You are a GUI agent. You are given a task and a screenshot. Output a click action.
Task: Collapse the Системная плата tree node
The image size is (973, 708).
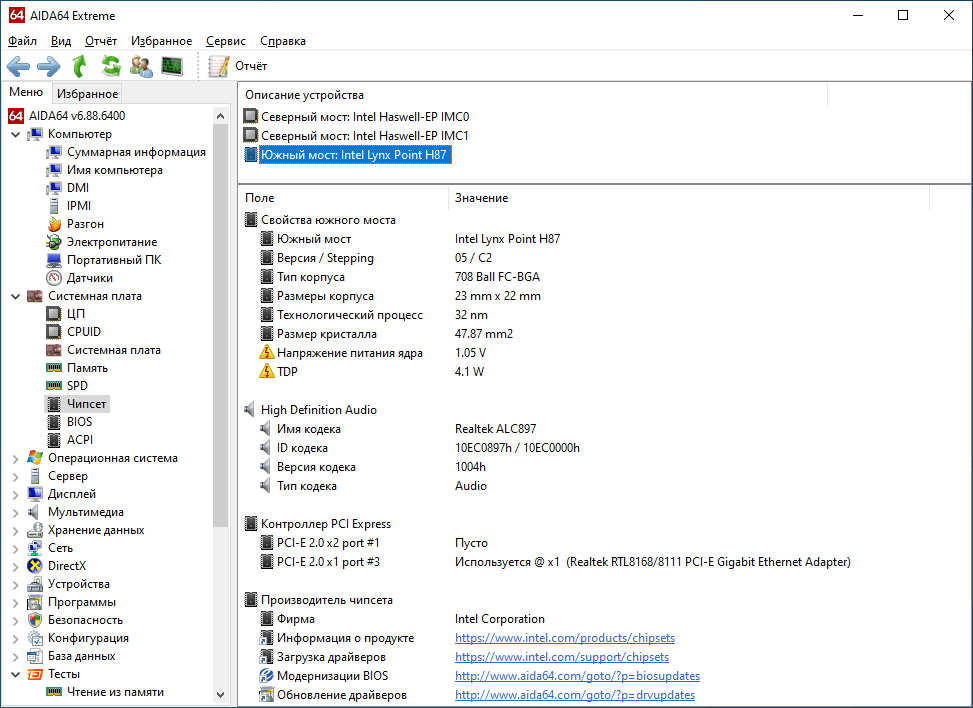[16, 296]
